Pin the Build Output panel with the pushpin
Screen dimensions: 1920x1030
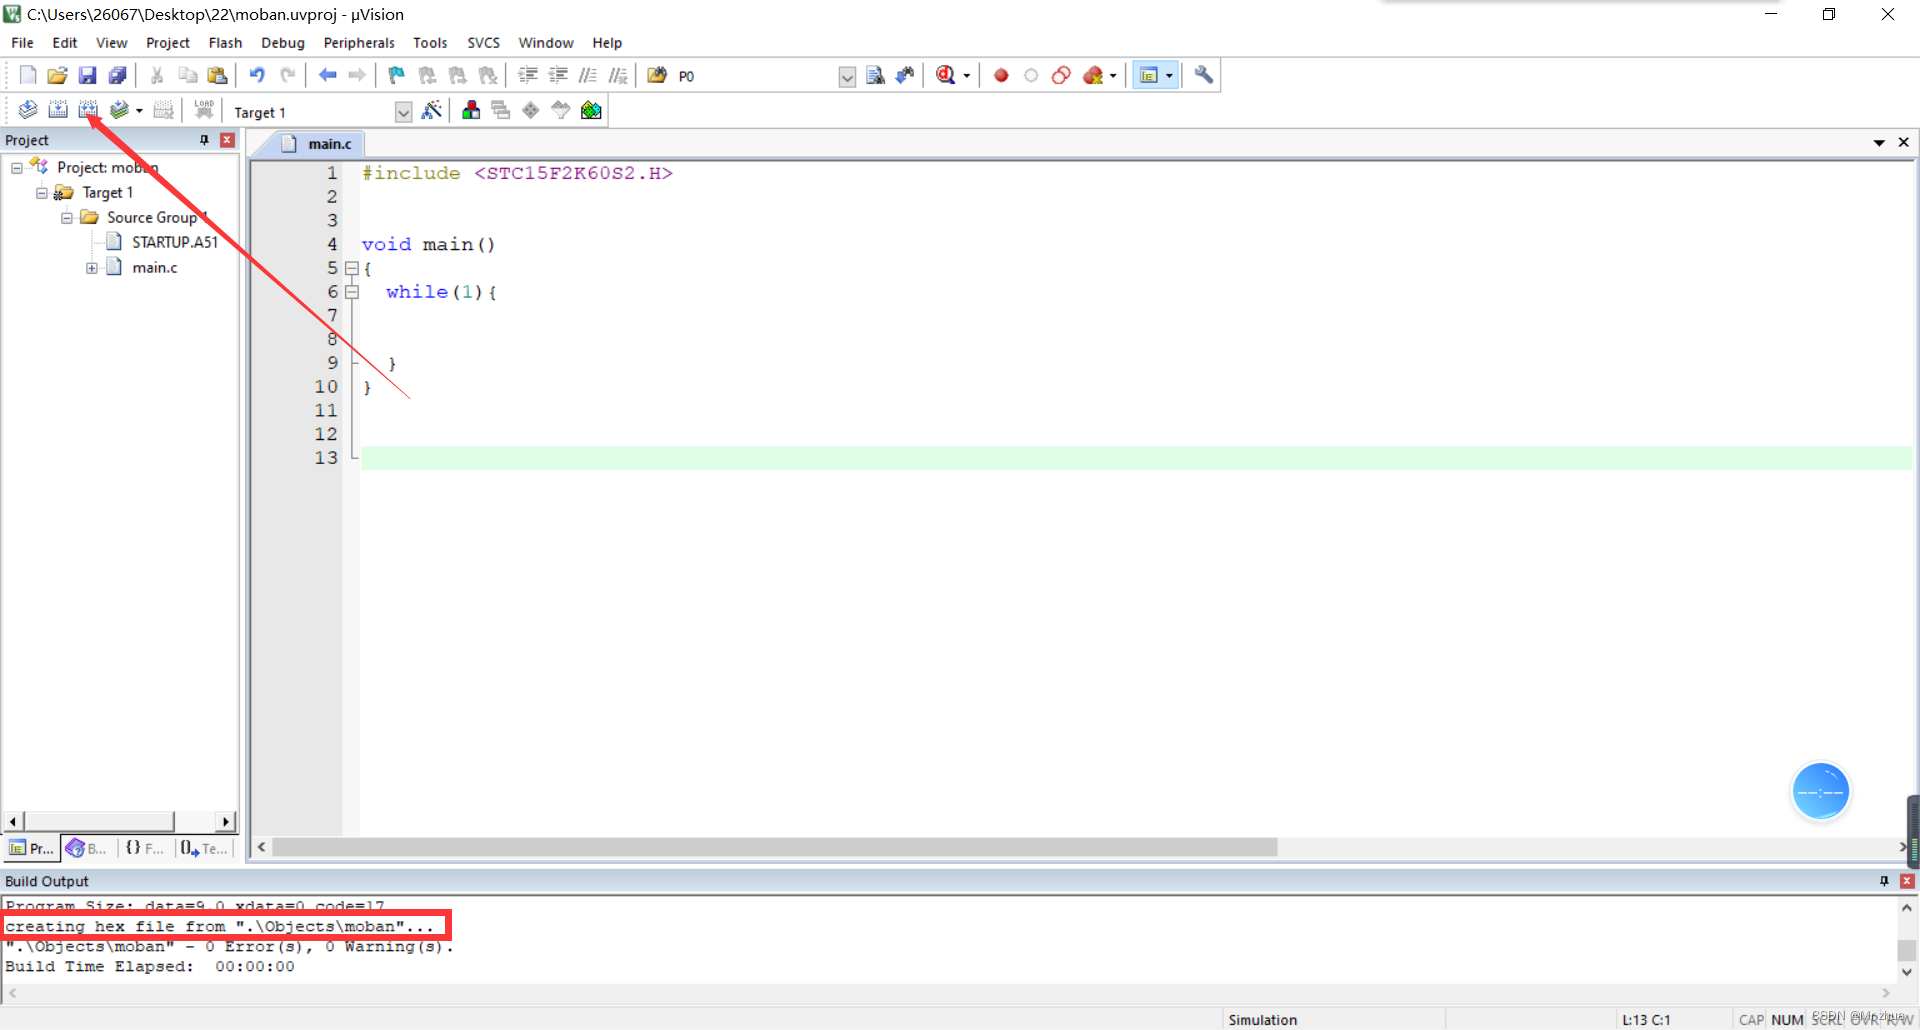1884,881
